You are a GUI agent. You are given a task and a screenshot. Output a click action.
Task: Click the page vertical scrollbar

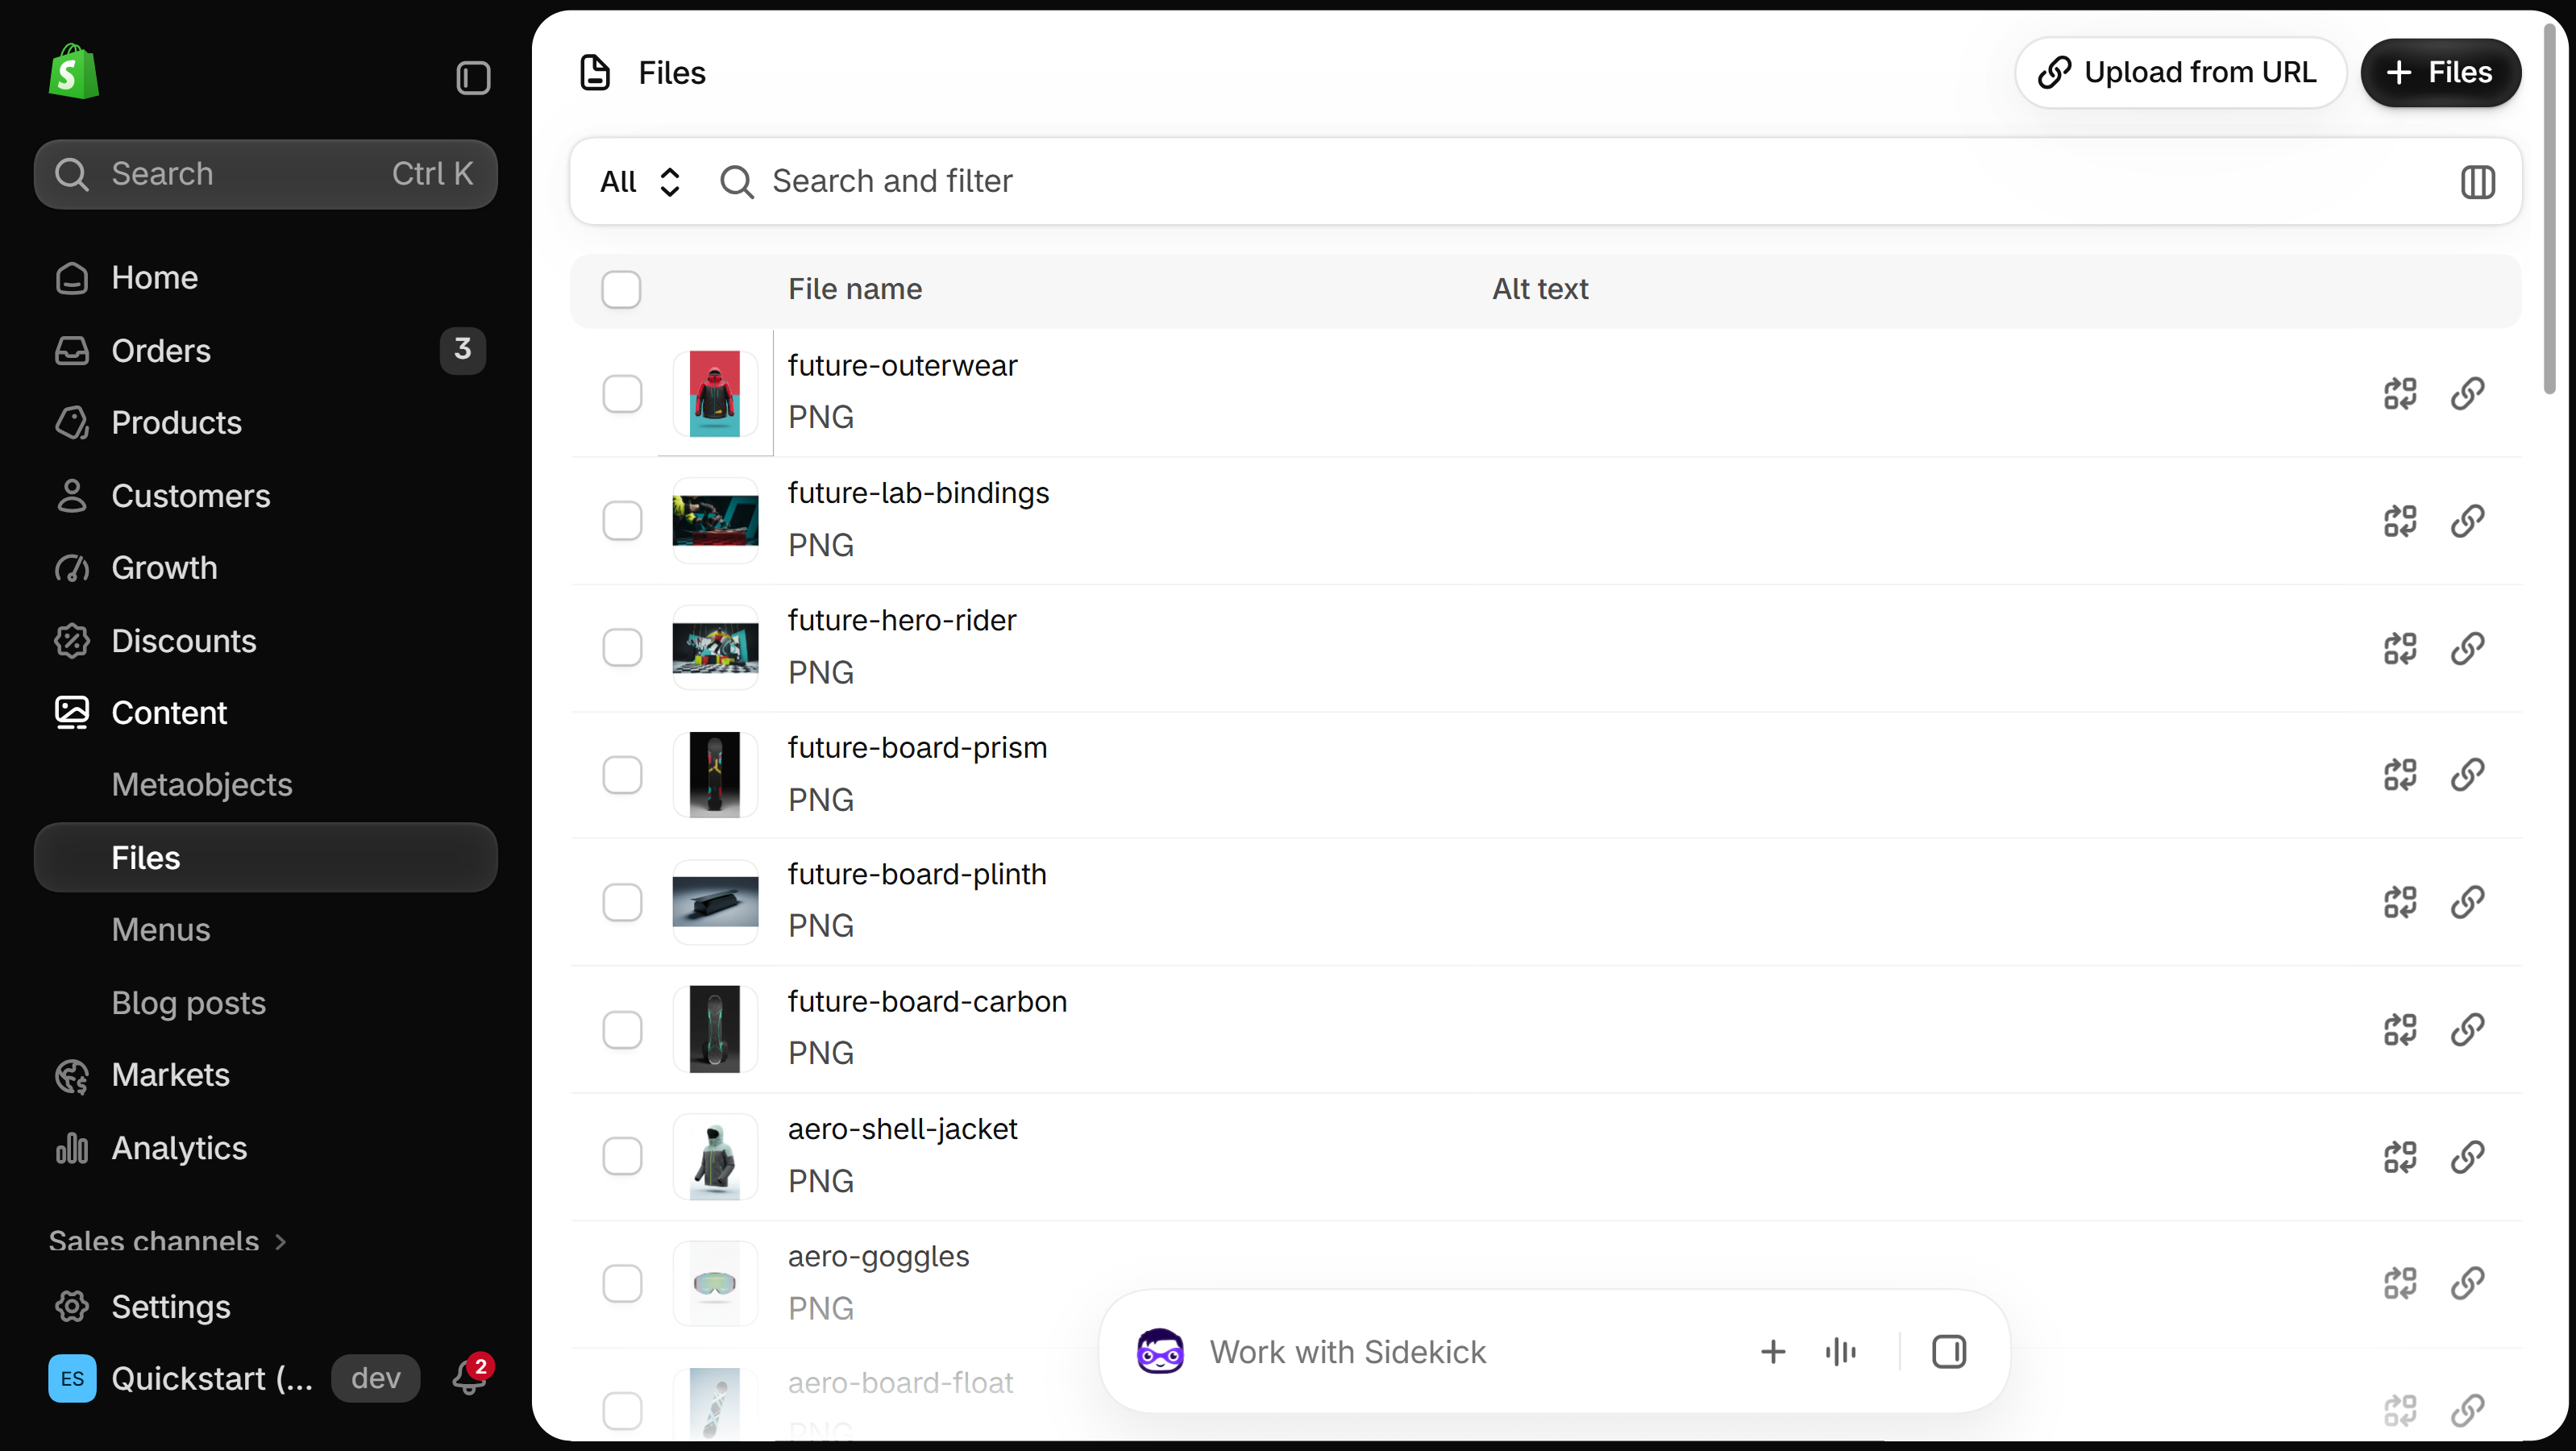(2549, 210)
